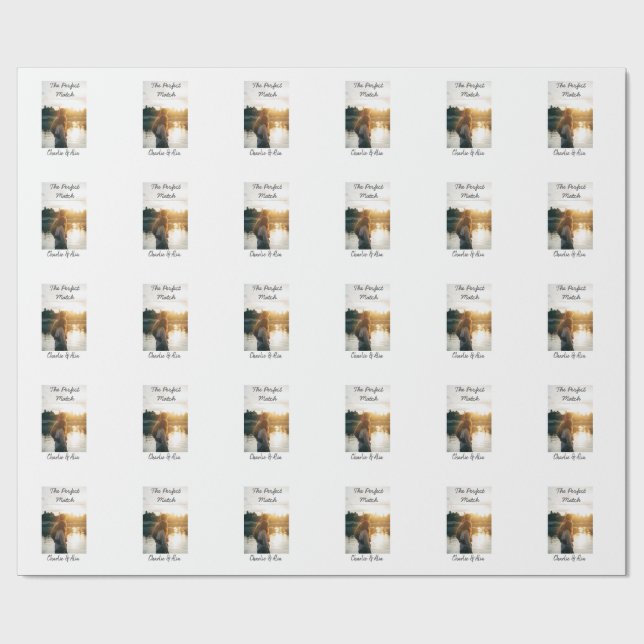The height and width of the screenshot is (644, 644).
Task: Click "The Perfect Match" text, row two column four
Action: point(368,191)
